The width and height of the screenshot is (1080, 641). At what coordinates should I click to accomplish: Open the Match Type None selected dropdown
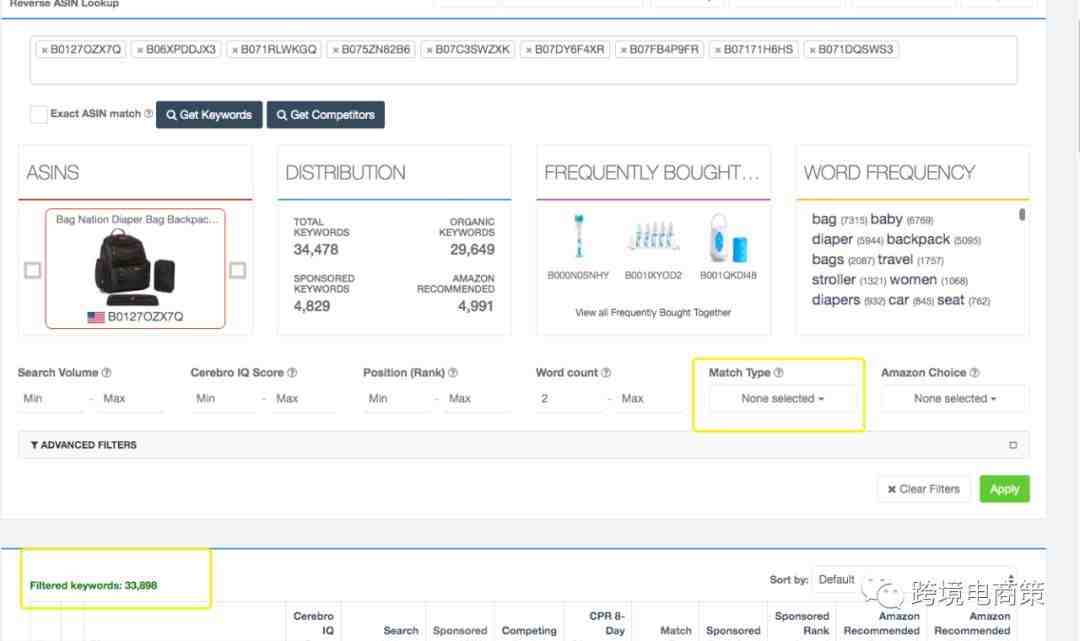click(x=782, y=399)
